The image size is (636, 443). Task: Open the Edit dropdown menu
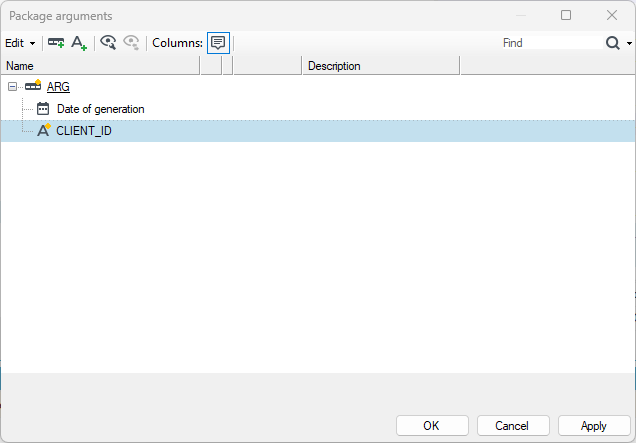click(x=20, y=43)
